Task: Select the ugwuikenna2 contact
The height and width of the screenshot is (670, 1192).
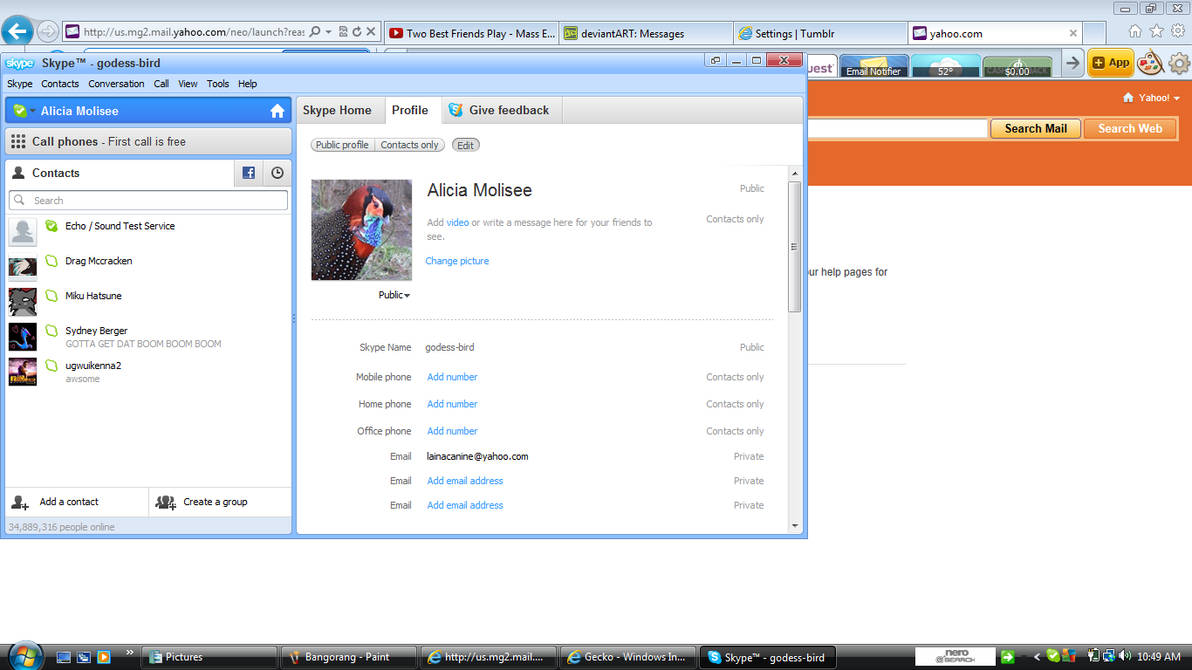Action: 148,371
